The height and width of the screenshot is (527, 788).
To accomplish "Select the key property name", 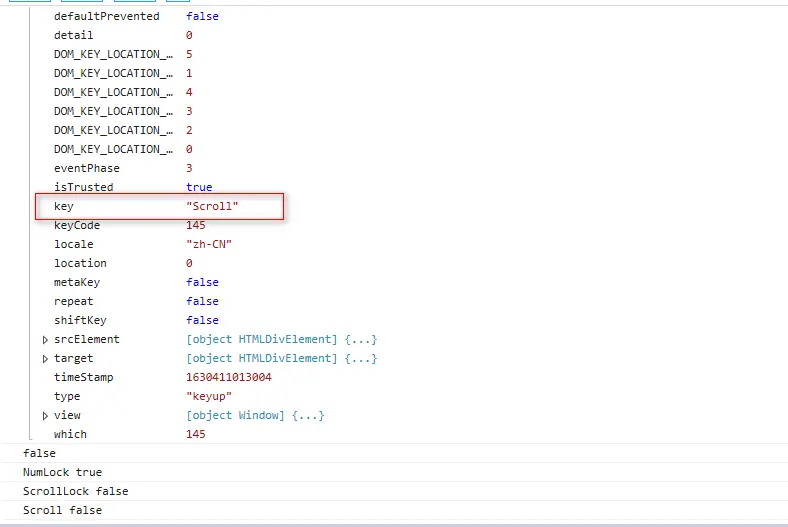I will point(64,206).
